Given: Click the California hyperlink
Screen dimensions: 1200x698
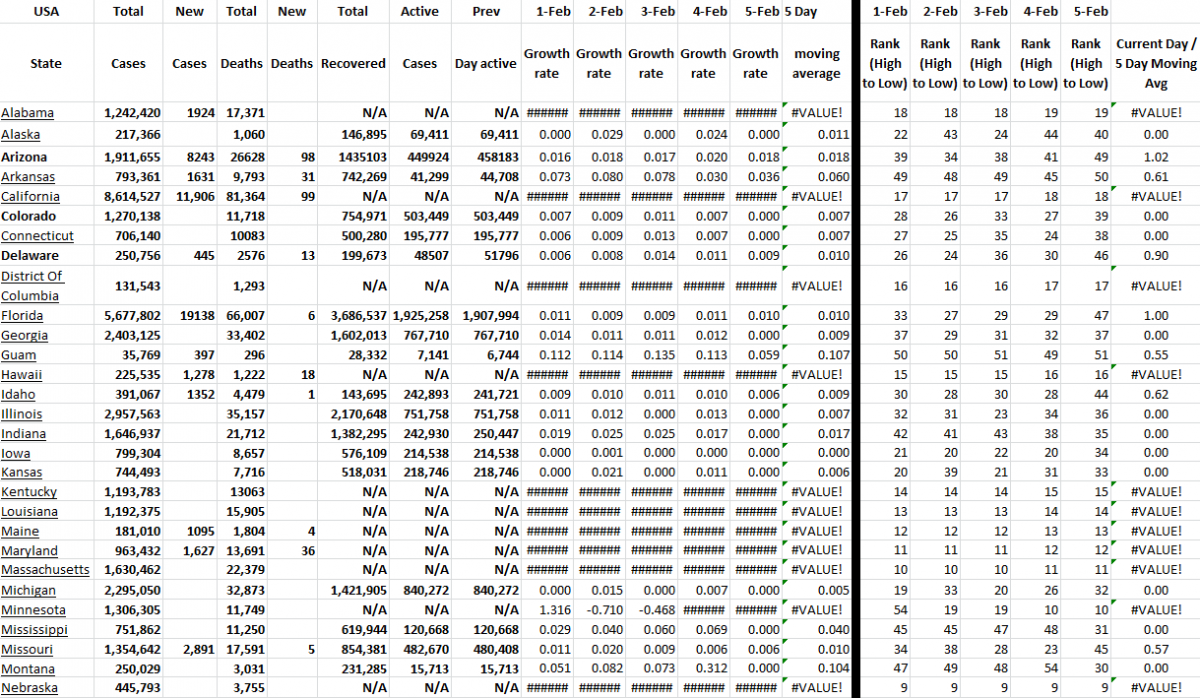Looking at the screenshot, I should pyautogui.click(x=30, y=197).
